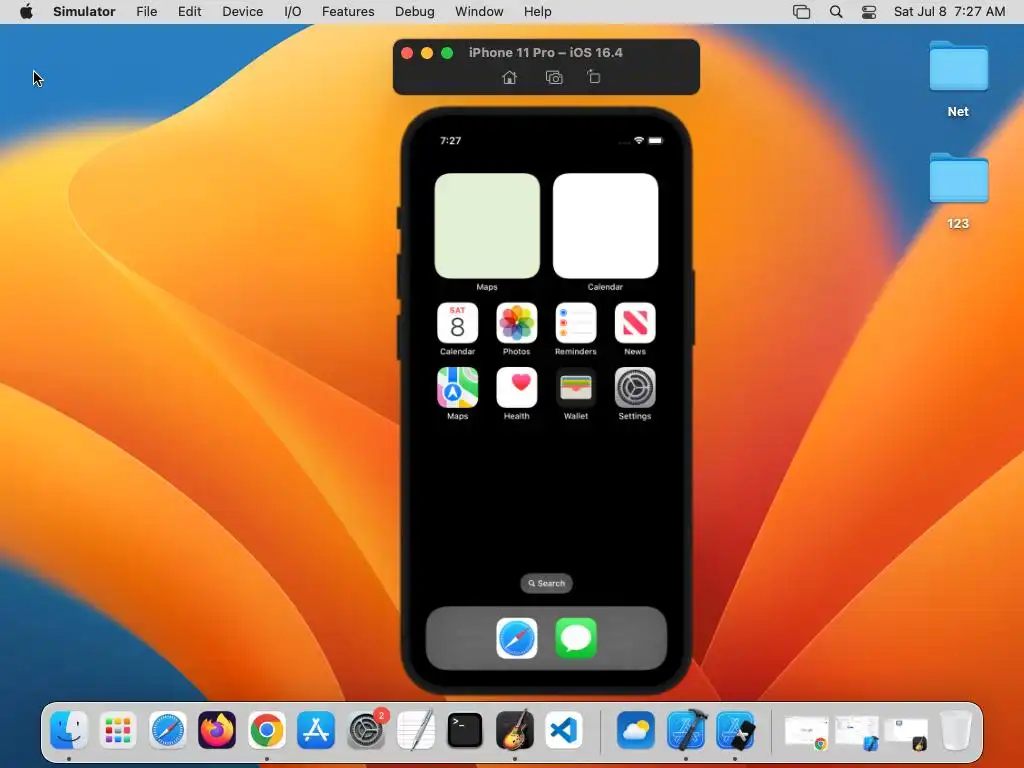Open TextEdit from the Dock
The width and height of the screenshot is (1024, 768).
(415, 729)
